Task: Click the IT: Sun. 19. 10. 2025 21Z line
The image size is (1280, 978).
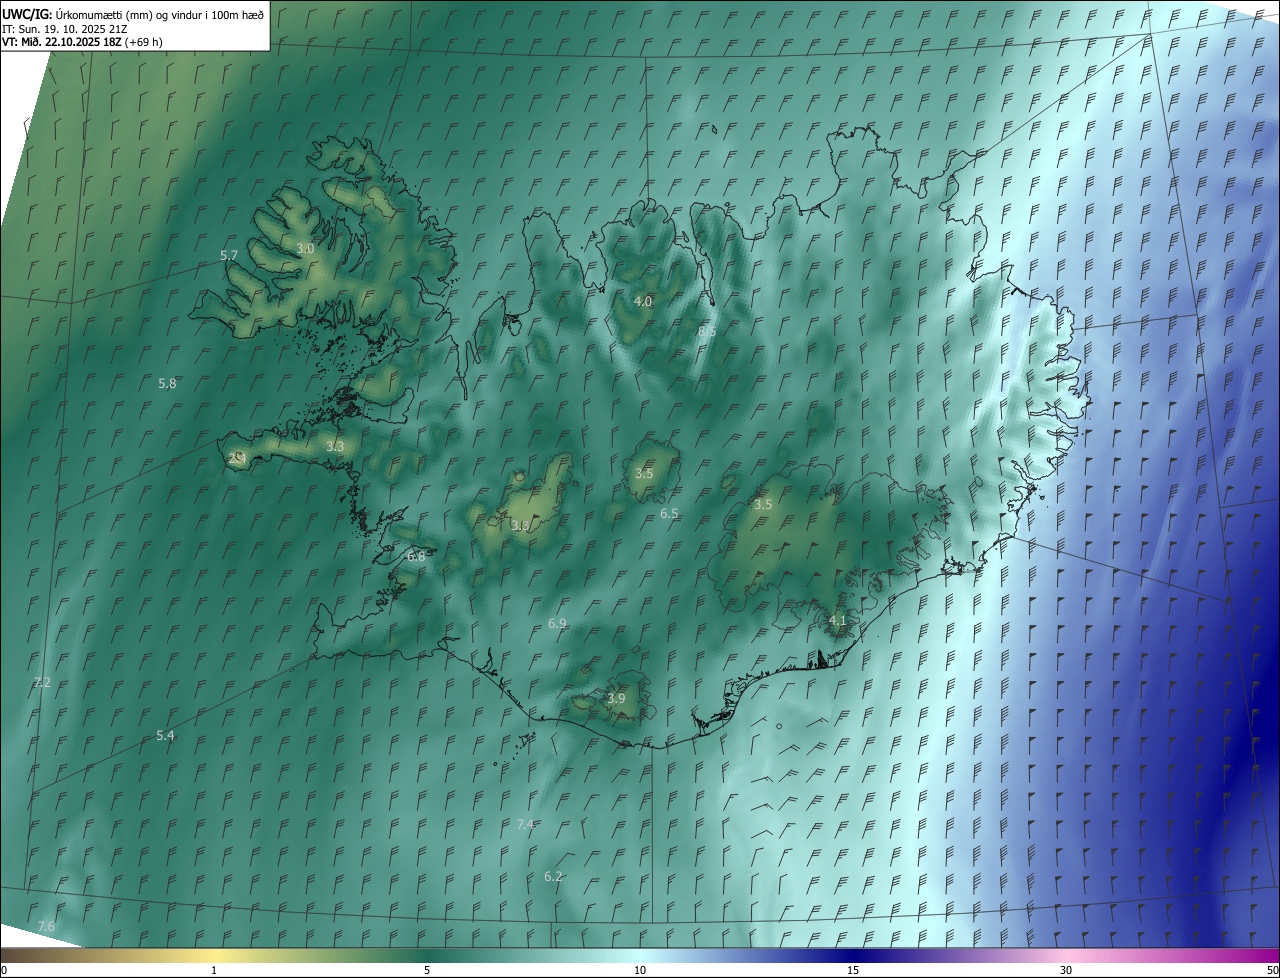Action: [64, 28]
